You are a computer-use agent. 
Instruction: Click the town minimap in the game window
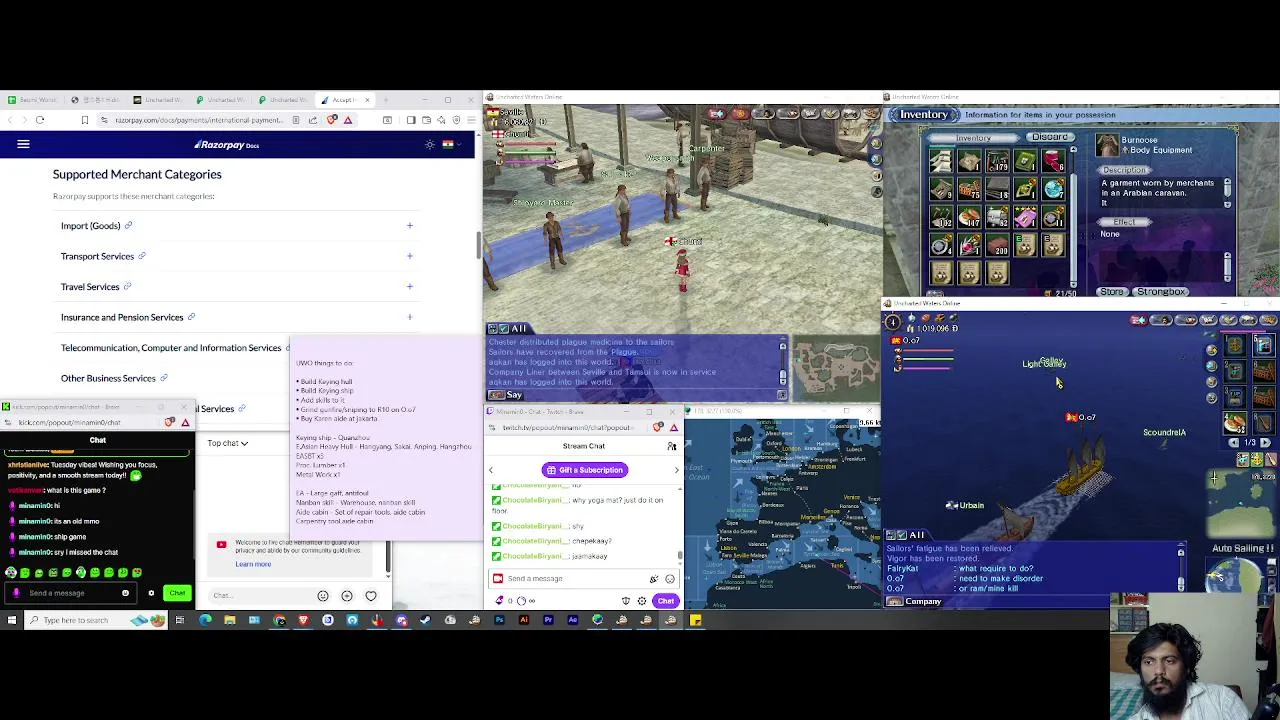pyautogui.click(x=836, y=367)
